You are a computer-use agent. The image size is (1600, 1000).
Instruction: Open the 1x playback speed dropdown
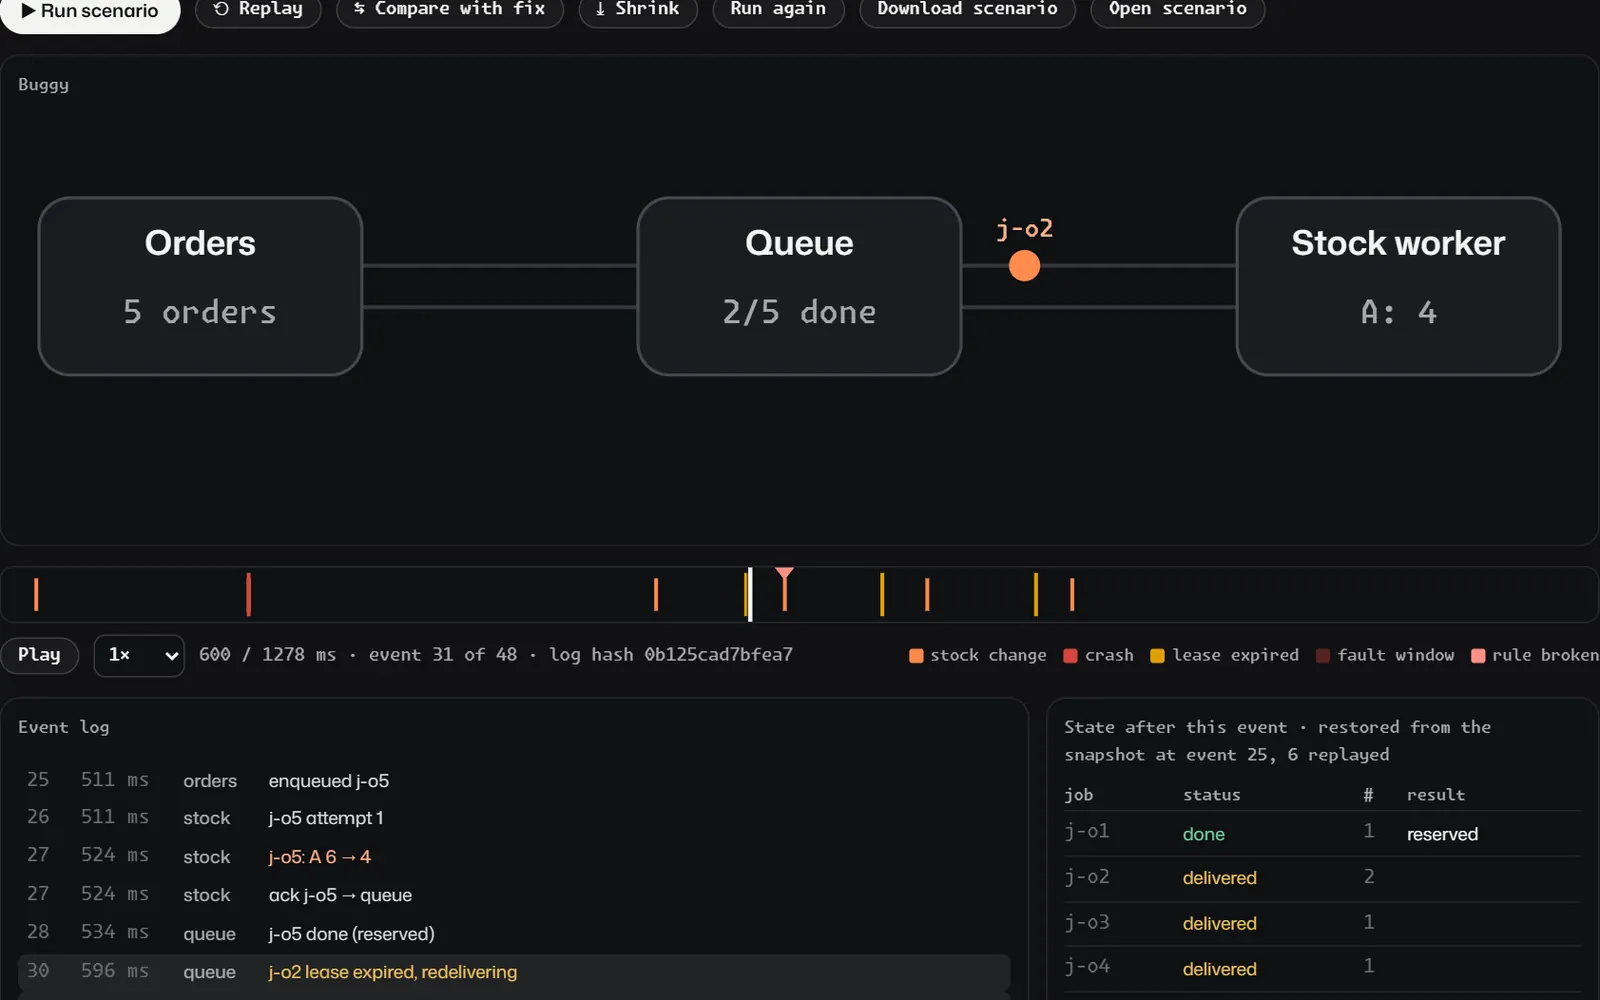tap(139, 655)
